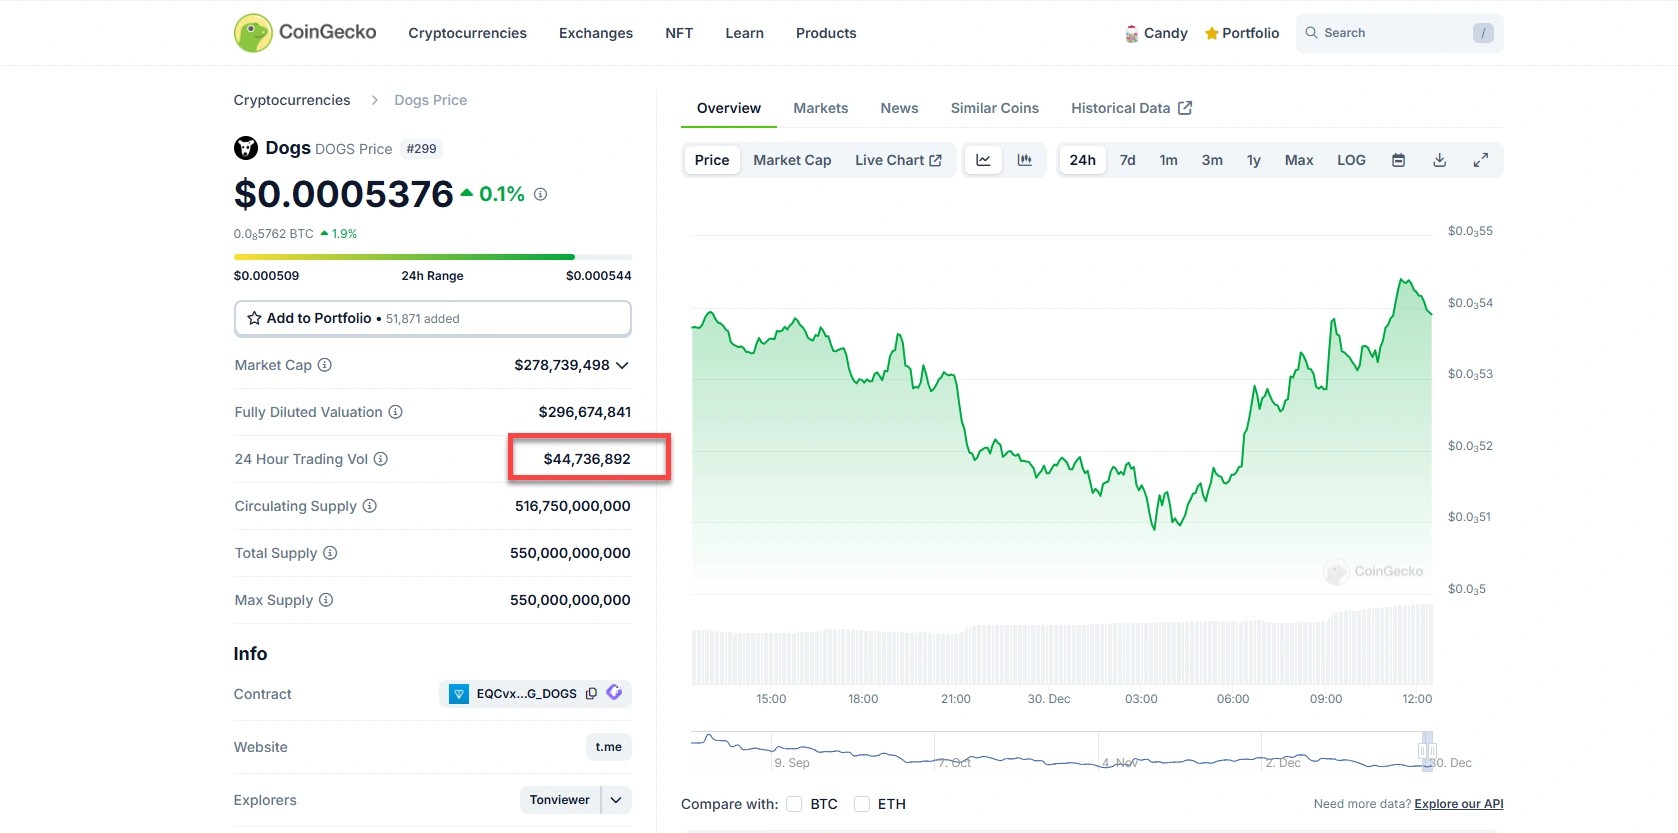Expand chart to fullscreen
This screenshot has height=833, width=1678.
pyautogui.click(x=1480, y=160)
